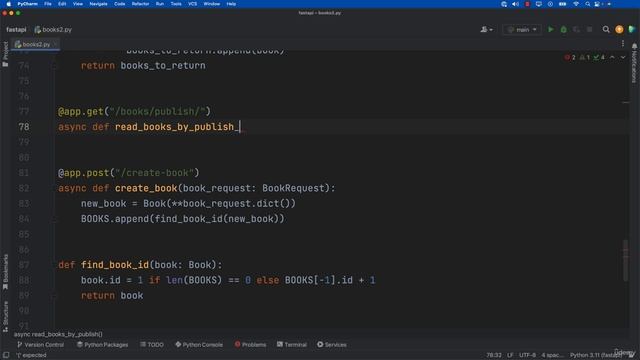
Task: Open the Code menu
Action: click(x=120, y=4)
